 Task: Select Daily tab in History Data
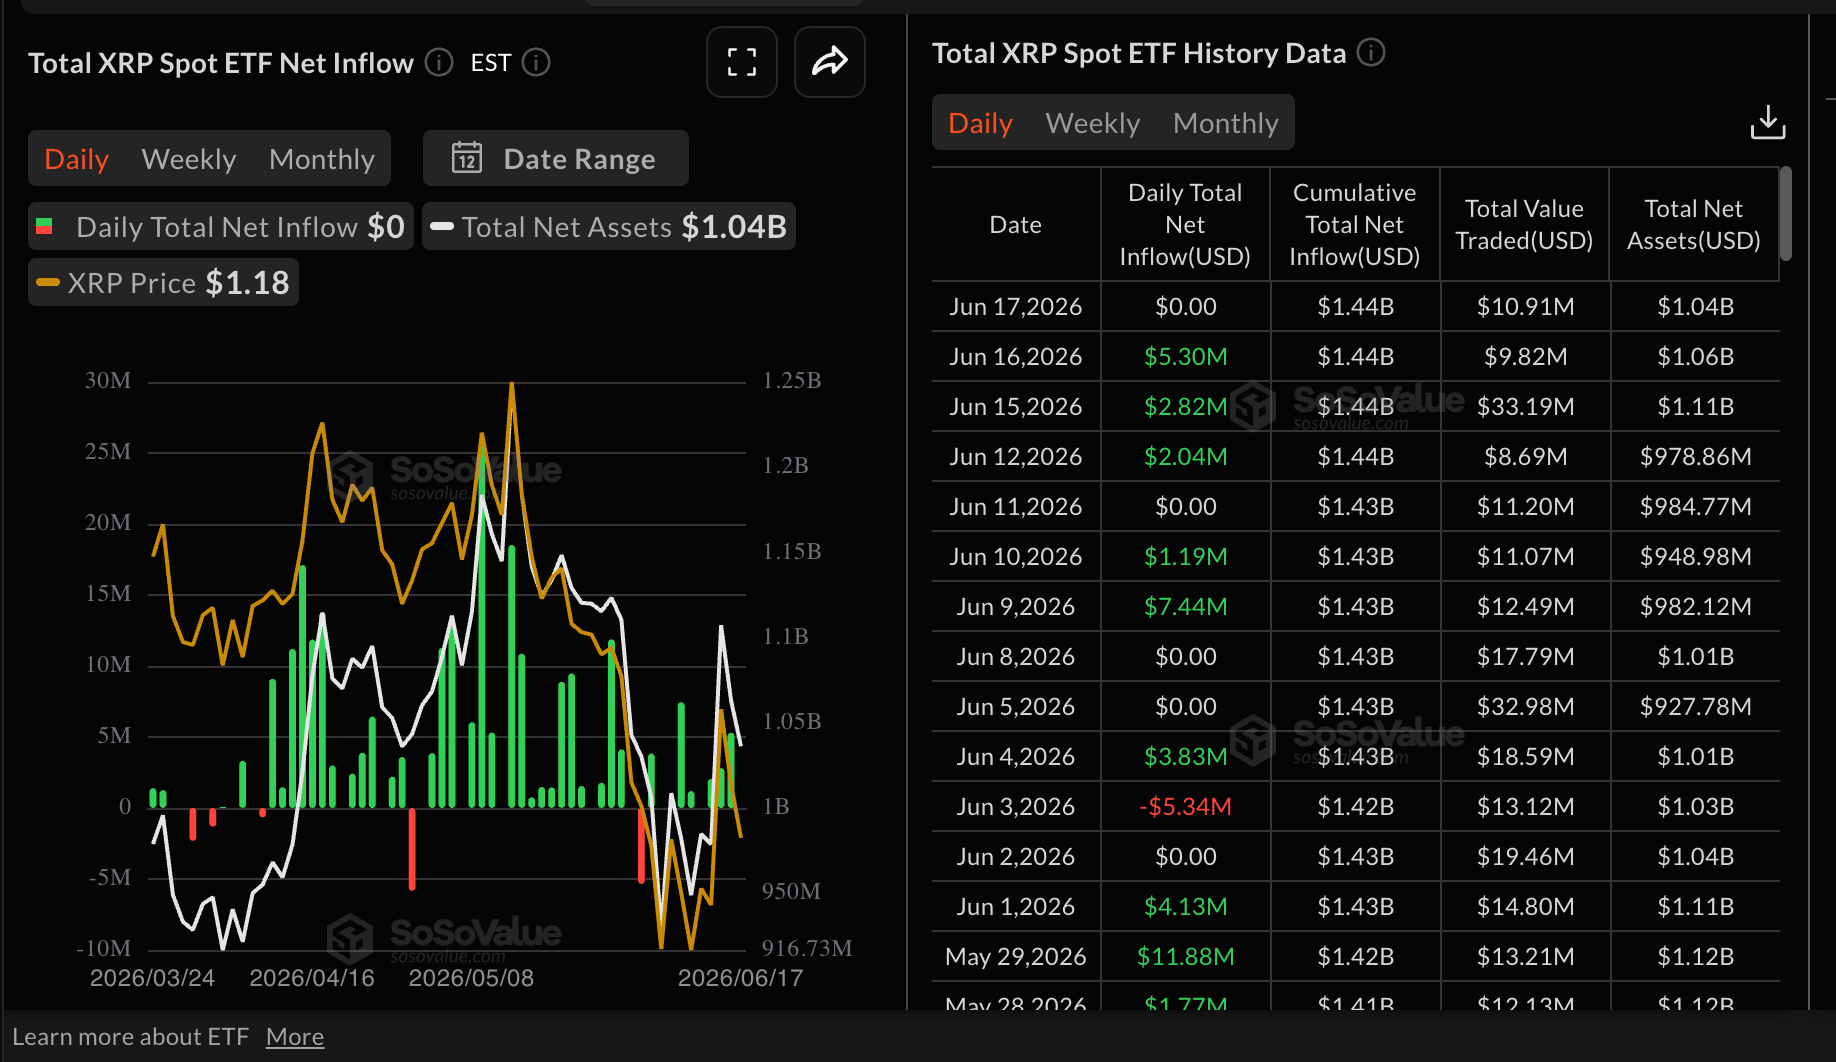point(981,123)
